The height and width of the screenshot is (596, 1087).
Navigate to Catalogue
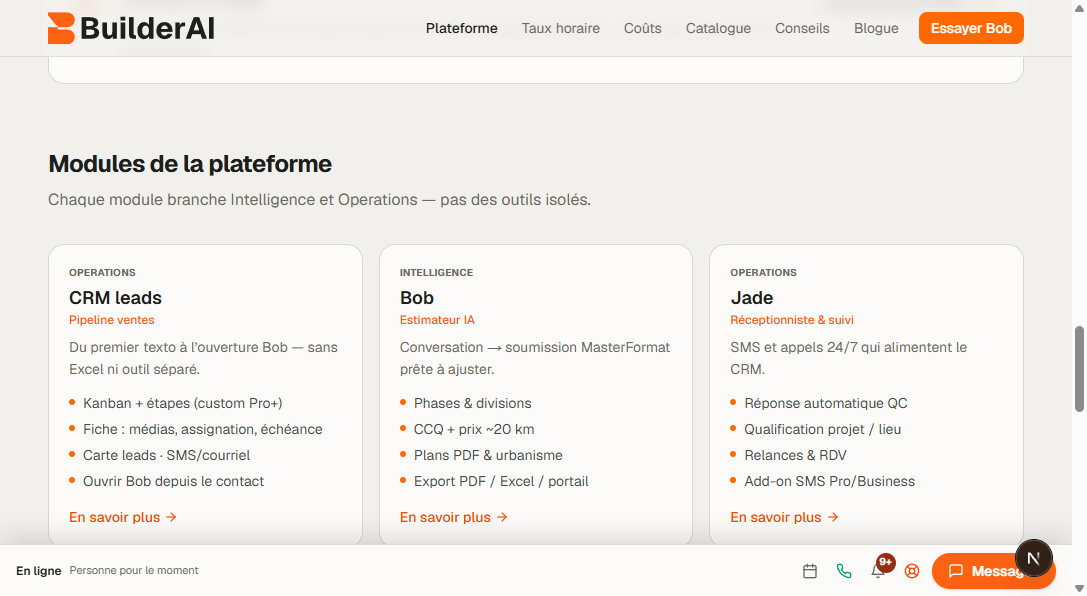[718, 28]
